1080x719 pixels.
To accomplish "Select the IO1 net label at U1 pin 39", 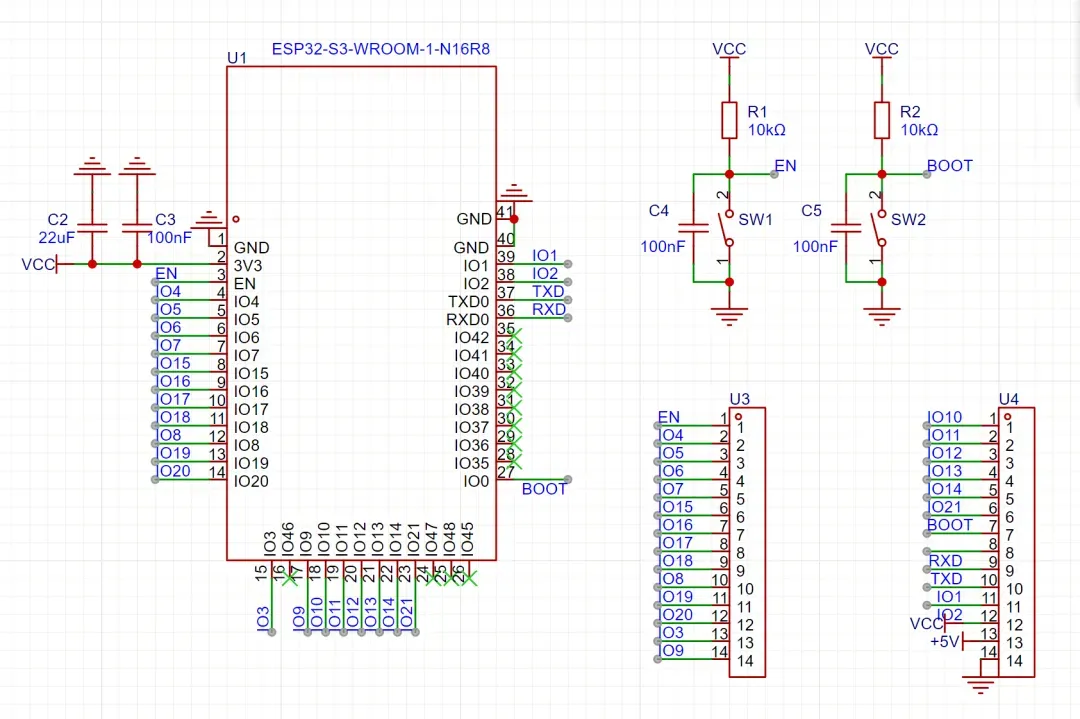I will tap(544, 256).
